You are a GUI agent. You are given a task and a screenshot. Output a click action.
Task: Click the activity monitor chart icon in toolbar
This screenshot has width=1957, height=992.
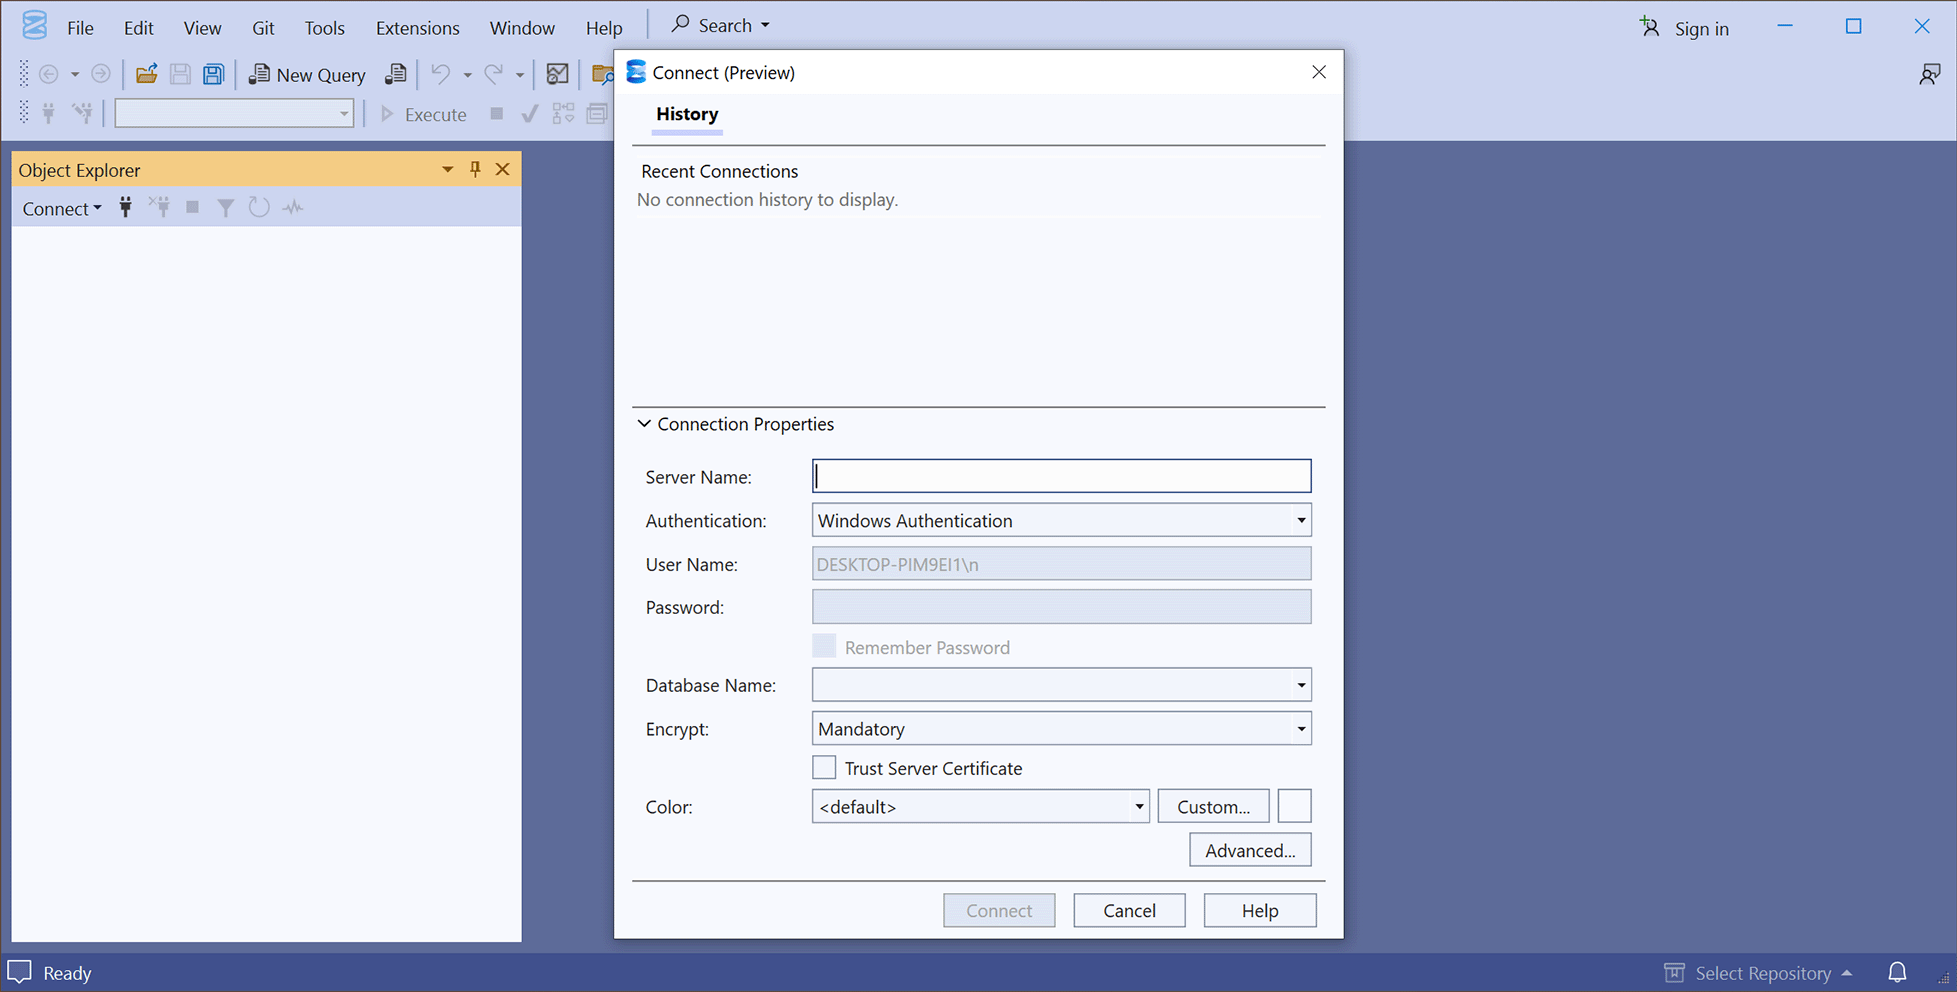(557, 74)
